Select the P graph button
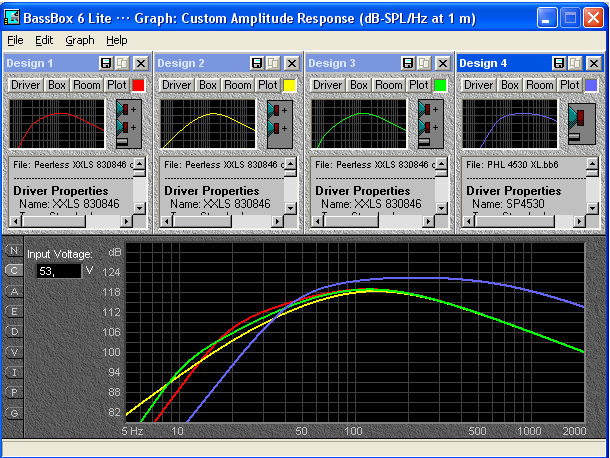 [14, 393]
